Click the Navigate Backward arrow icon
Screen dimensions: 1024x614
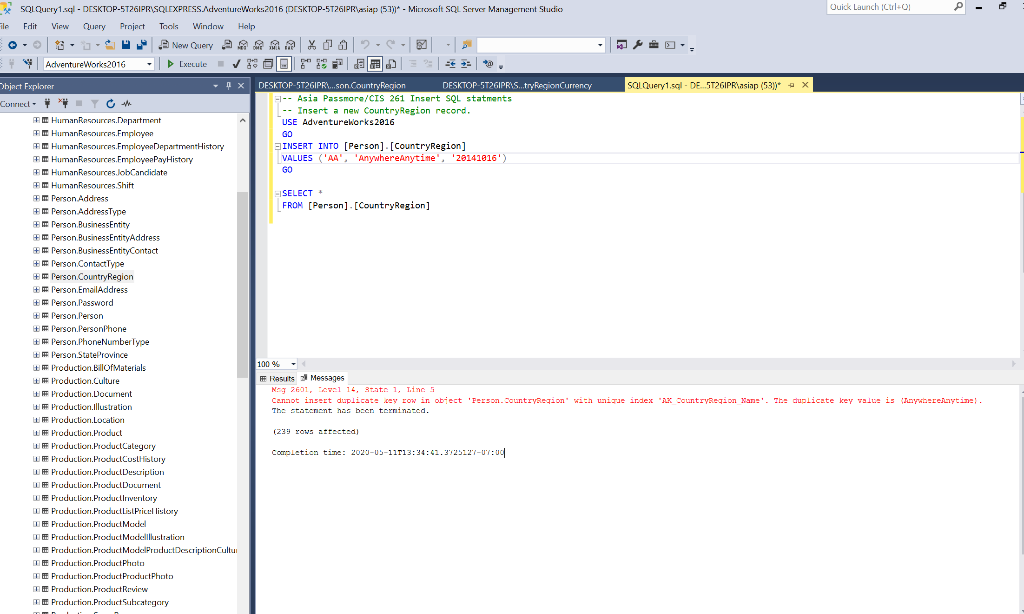pyautogui.click(x=12, y=45)
